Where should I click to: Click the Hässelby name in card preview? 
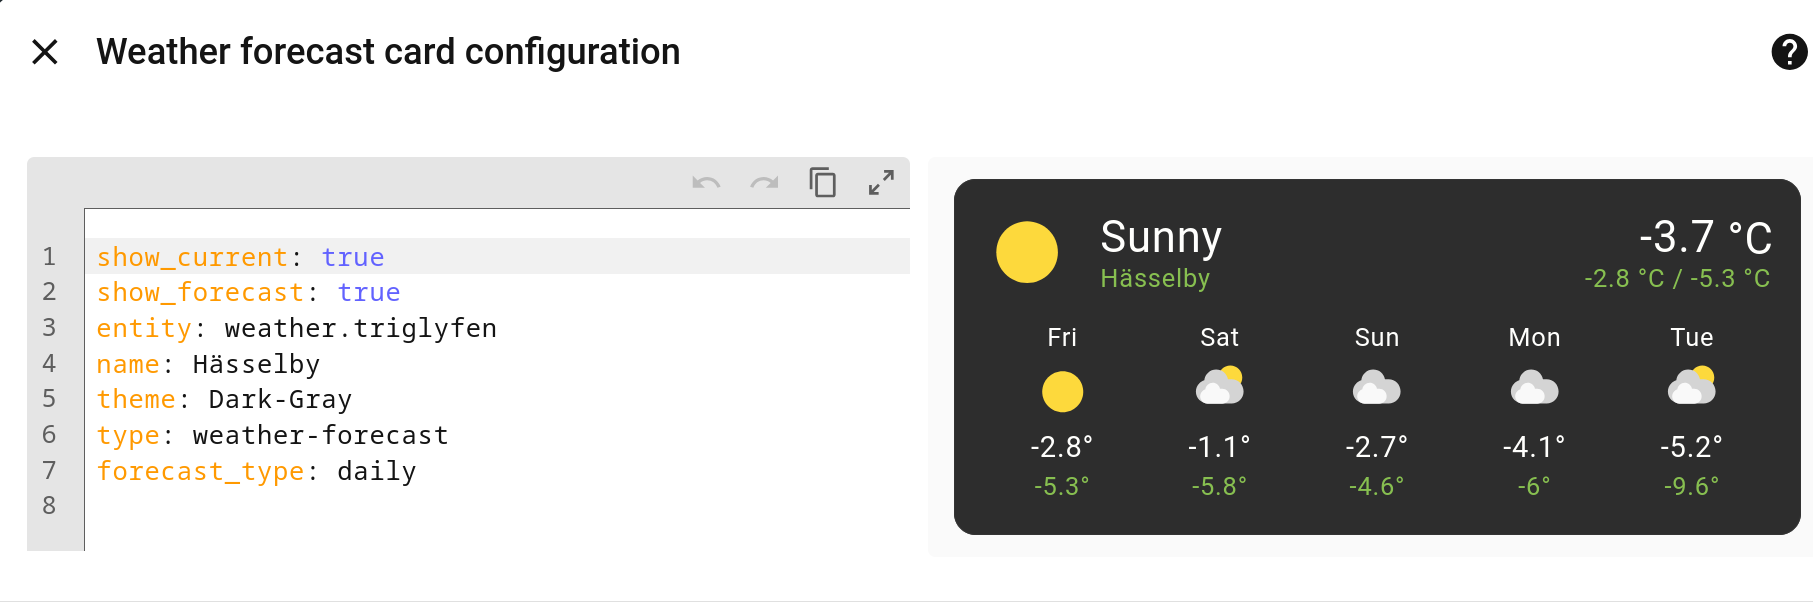click(x=1155, y=279)
